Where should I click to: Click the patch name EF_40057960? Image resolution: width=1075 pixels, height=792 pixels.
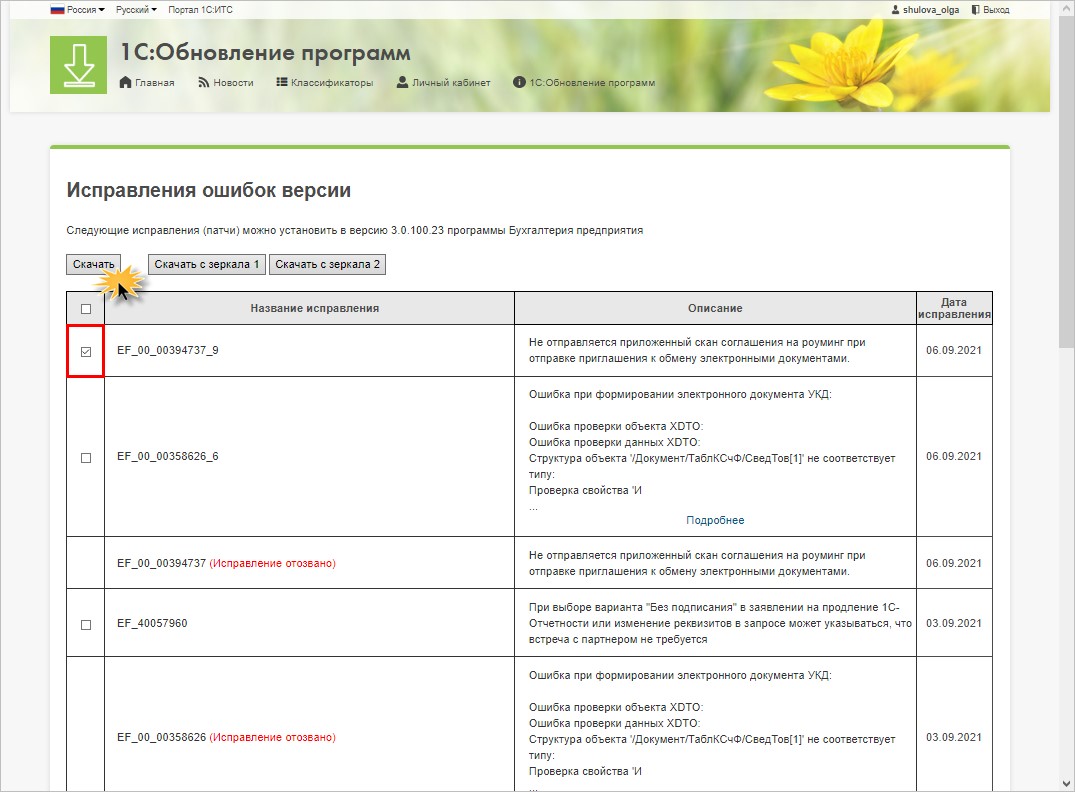152,623
